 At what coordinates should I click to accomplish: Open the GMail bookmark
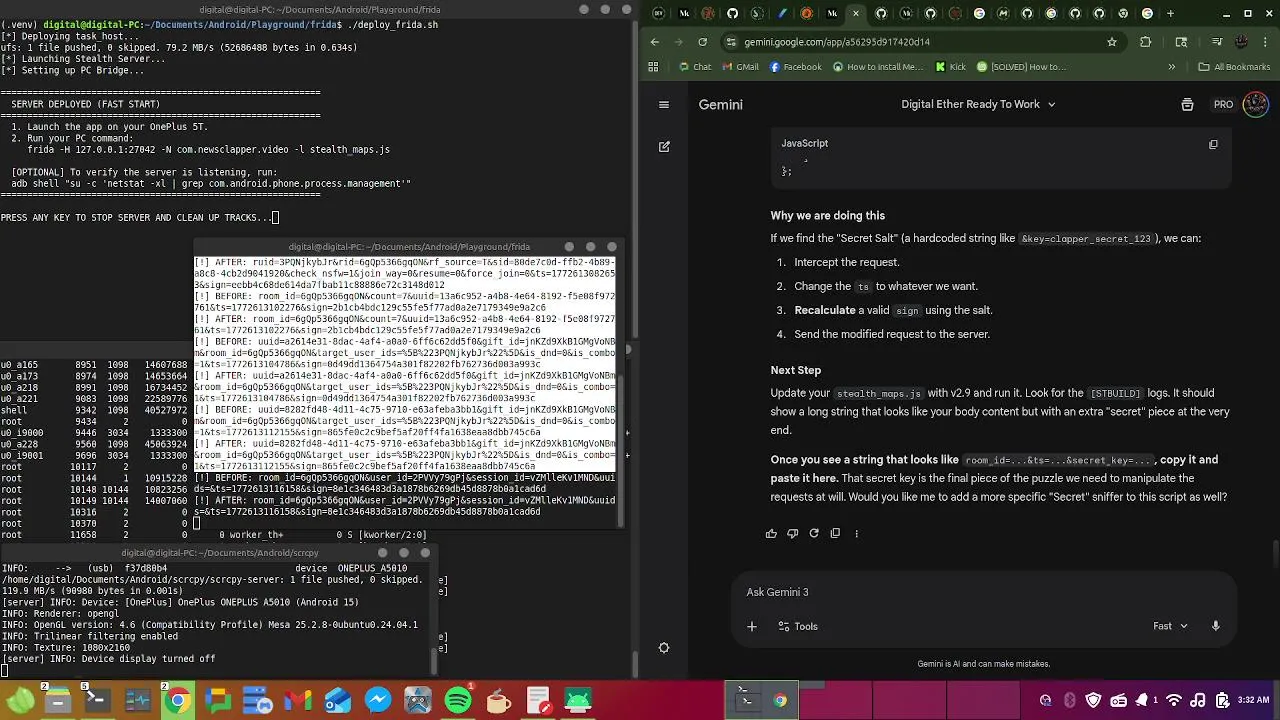[739, 67]
